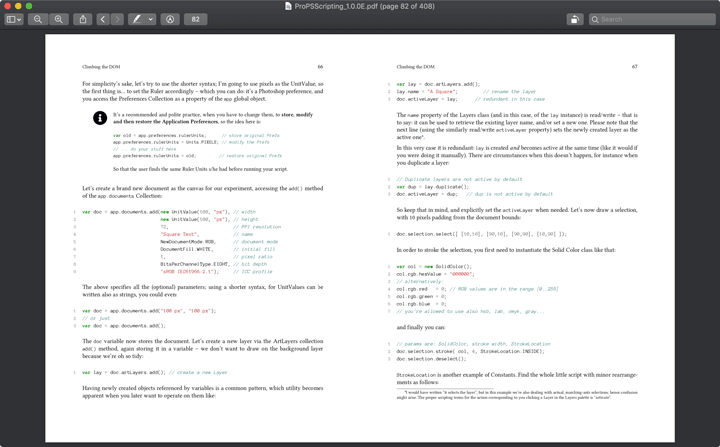The width and height of the screenshot is (720, 447).
Task: Click the right page header 'Climbing the DOM'
Action: click(x=416, y=67)
